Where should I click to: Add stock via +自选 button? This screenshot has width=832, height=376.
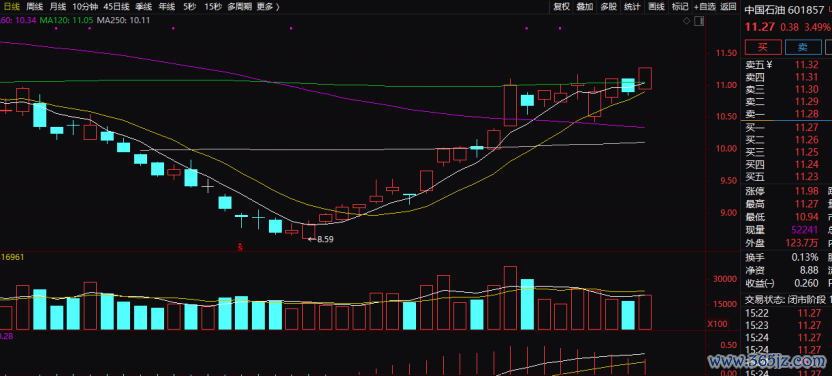point(705,7)
